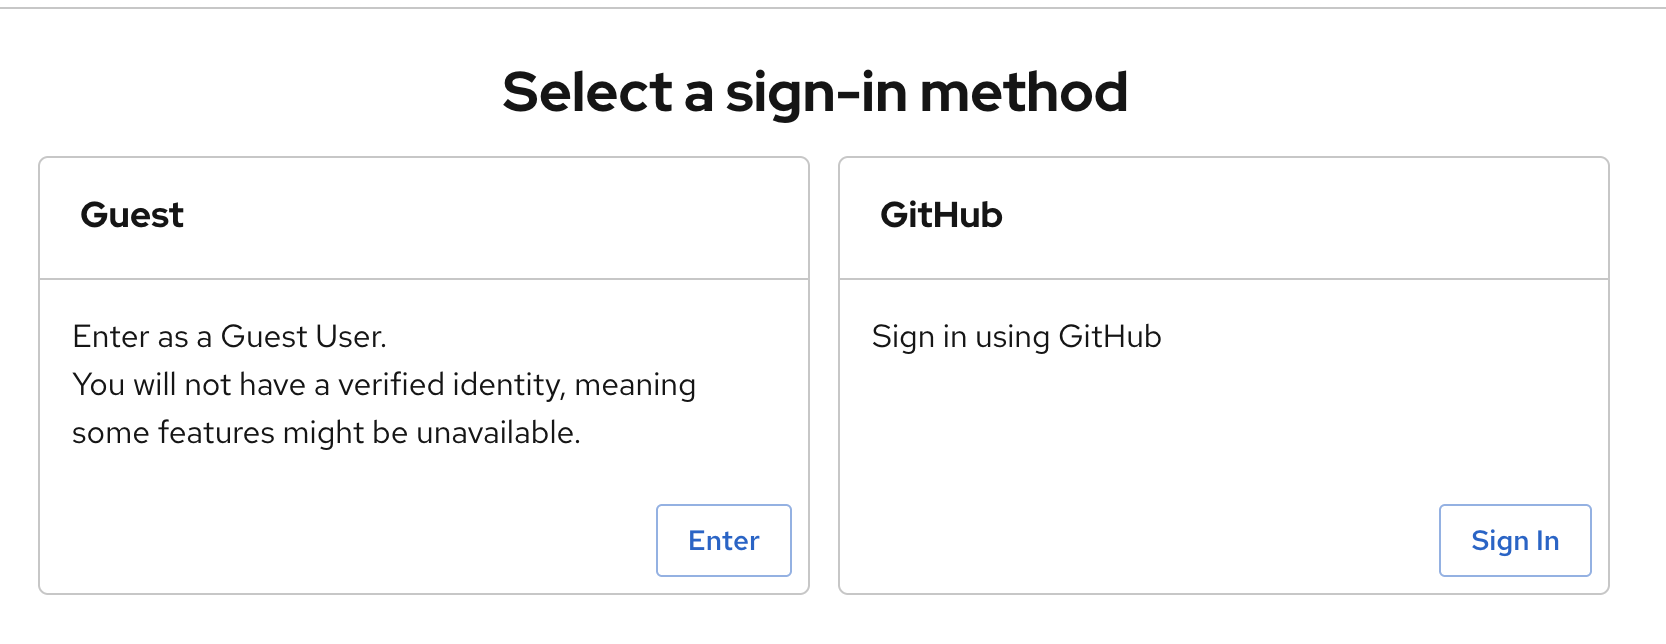Image resolution: width=1666 pixels, height=644 pixels.
Task: Select the GitHub card title
Action: pyautogui.click(x=941, y=215)
